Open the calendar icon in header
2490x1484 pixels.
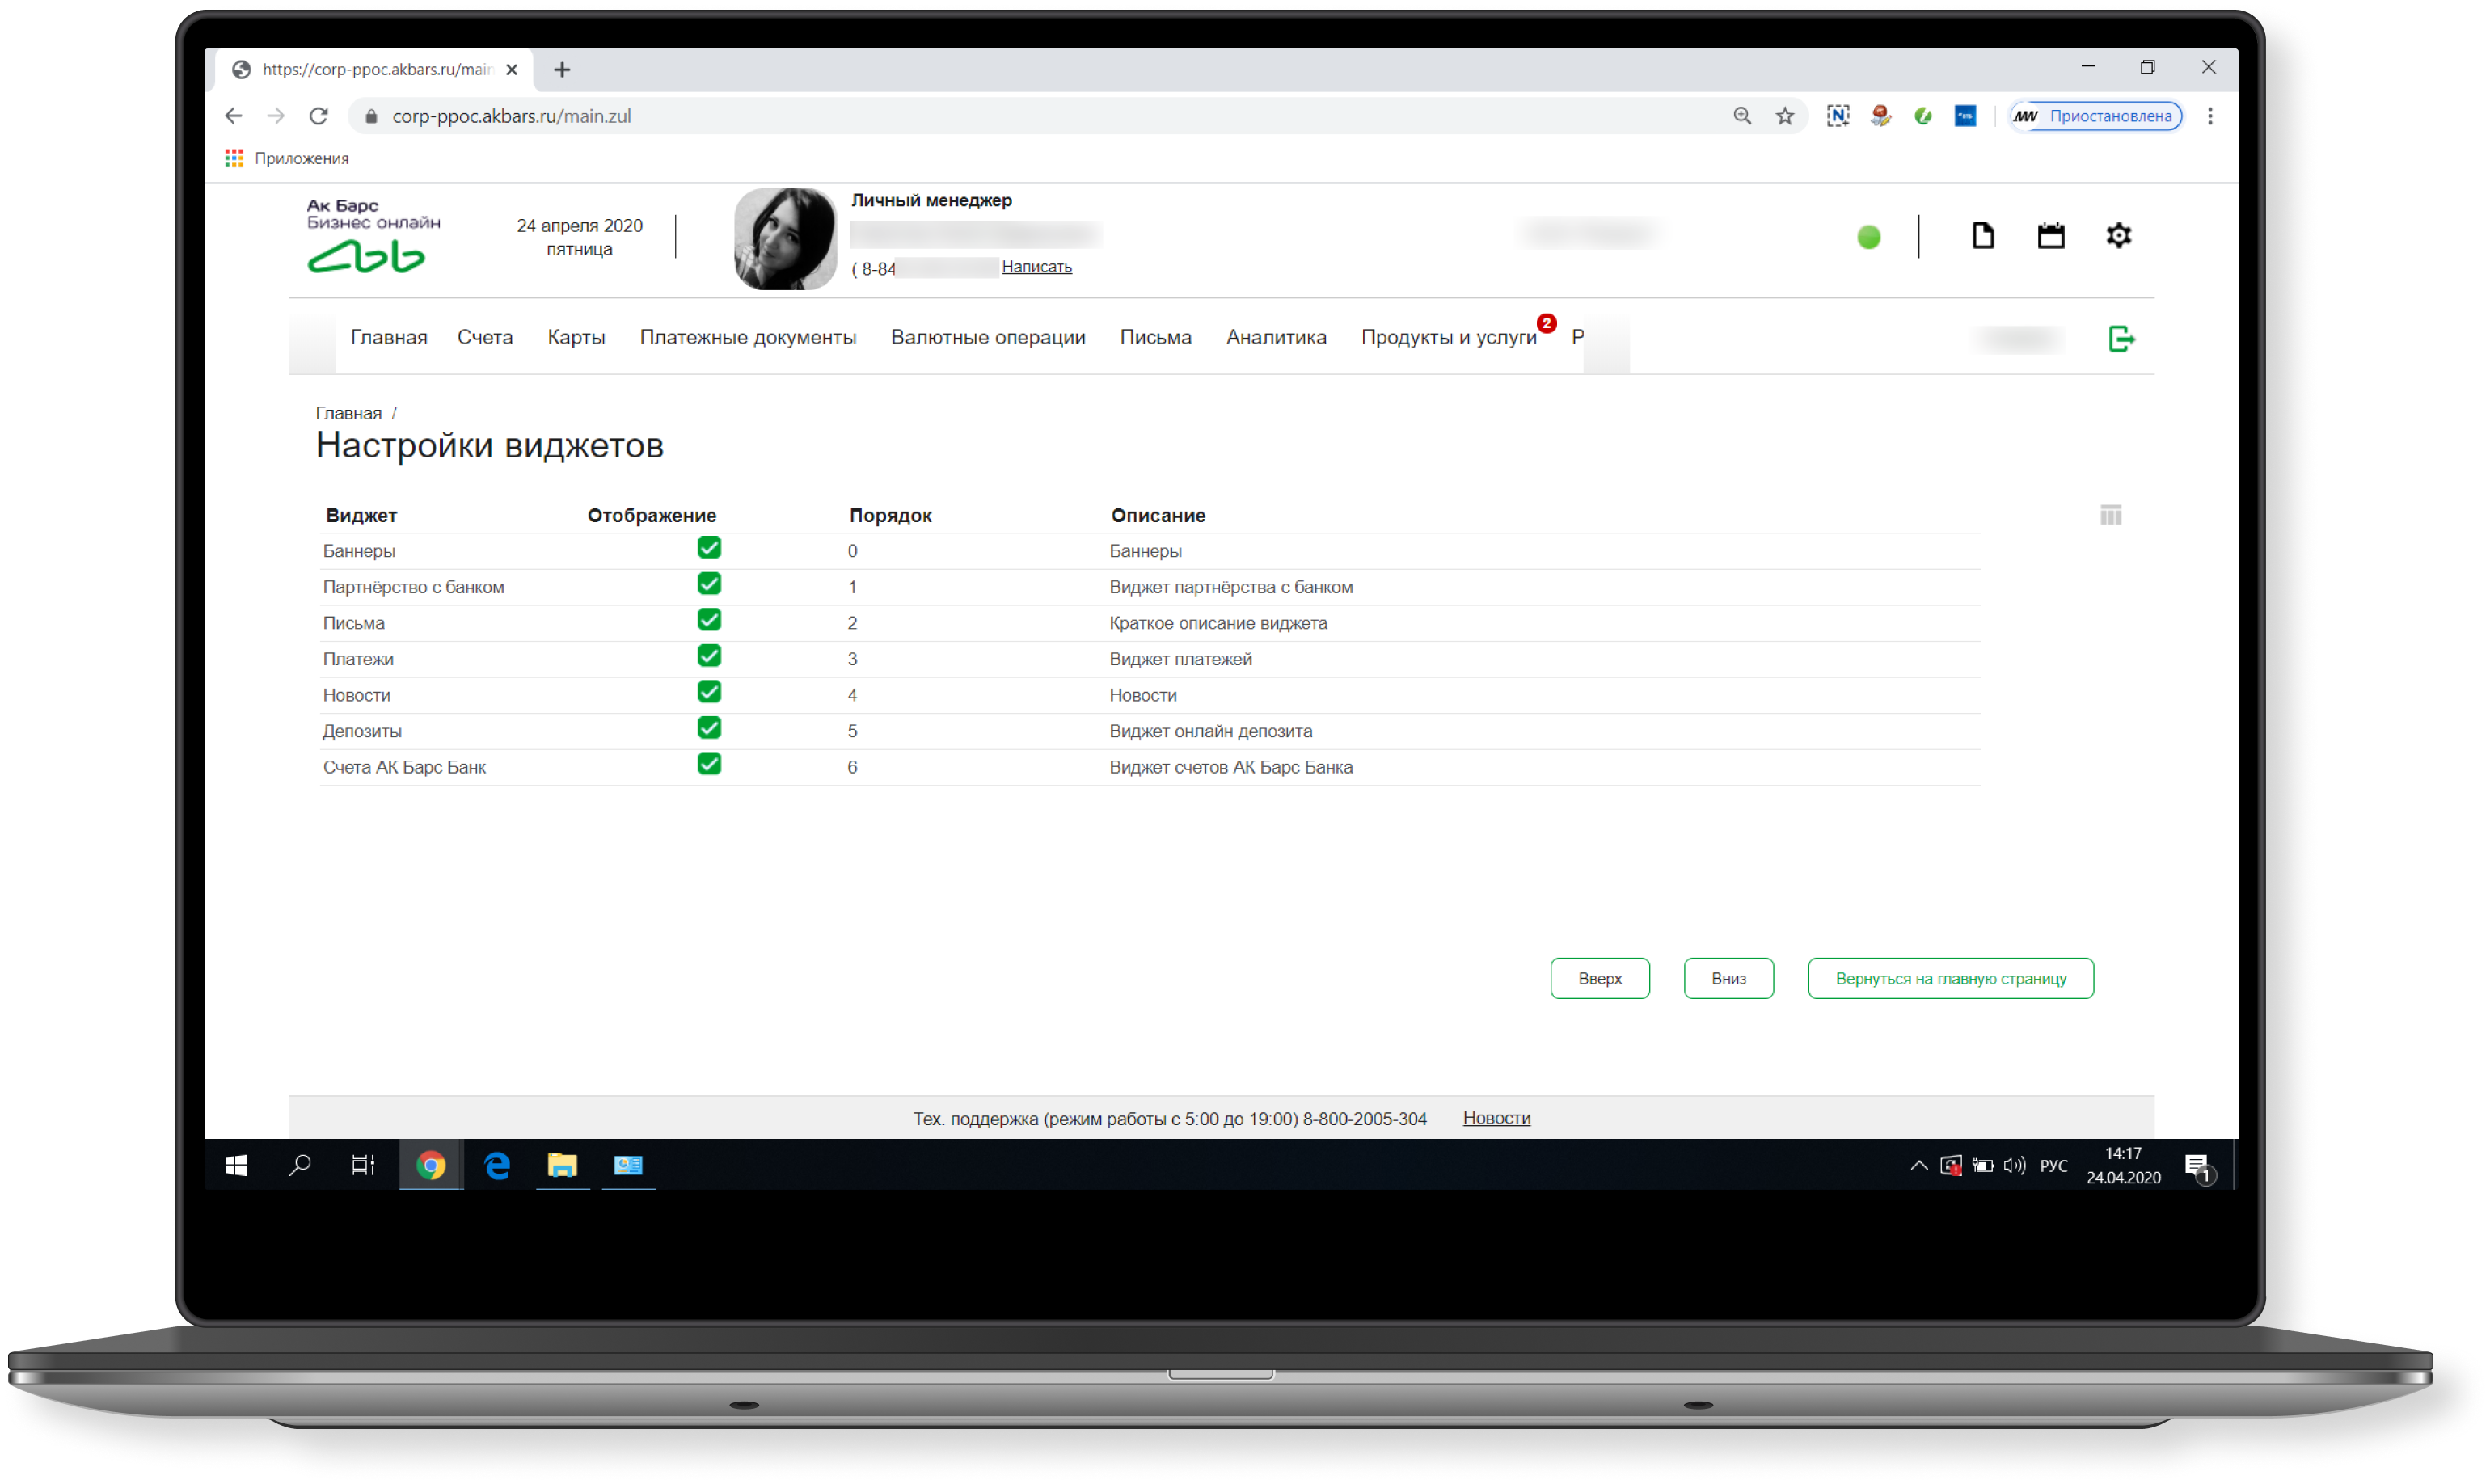(x=2050, y=236)
